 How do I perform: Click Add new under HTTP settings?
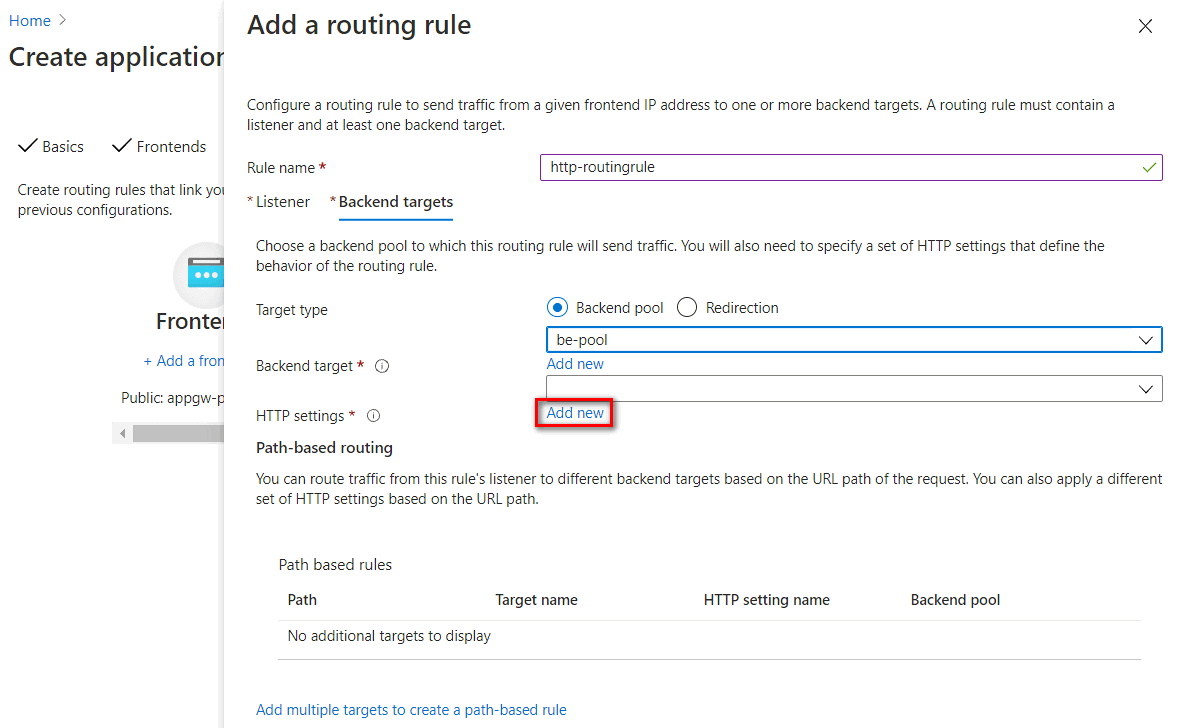pyautogui.click(x=574, y=412)
